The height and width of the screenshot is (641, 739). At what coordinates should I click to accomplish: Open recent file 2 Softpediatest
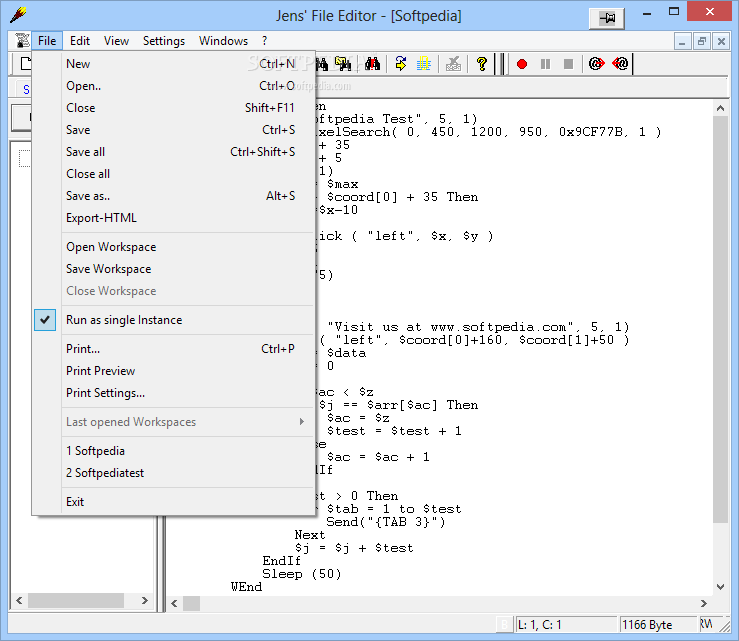point(173,473)
